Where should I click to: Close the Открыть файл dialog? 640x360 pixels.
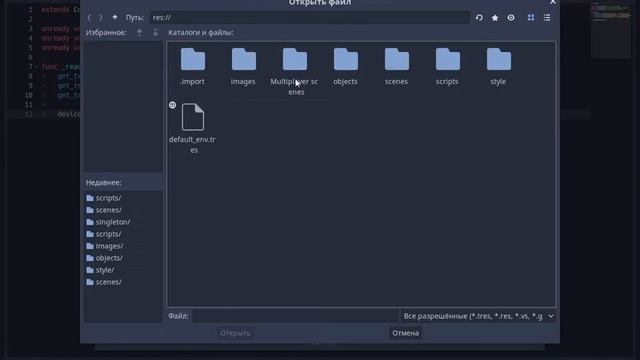pos(553,2)
